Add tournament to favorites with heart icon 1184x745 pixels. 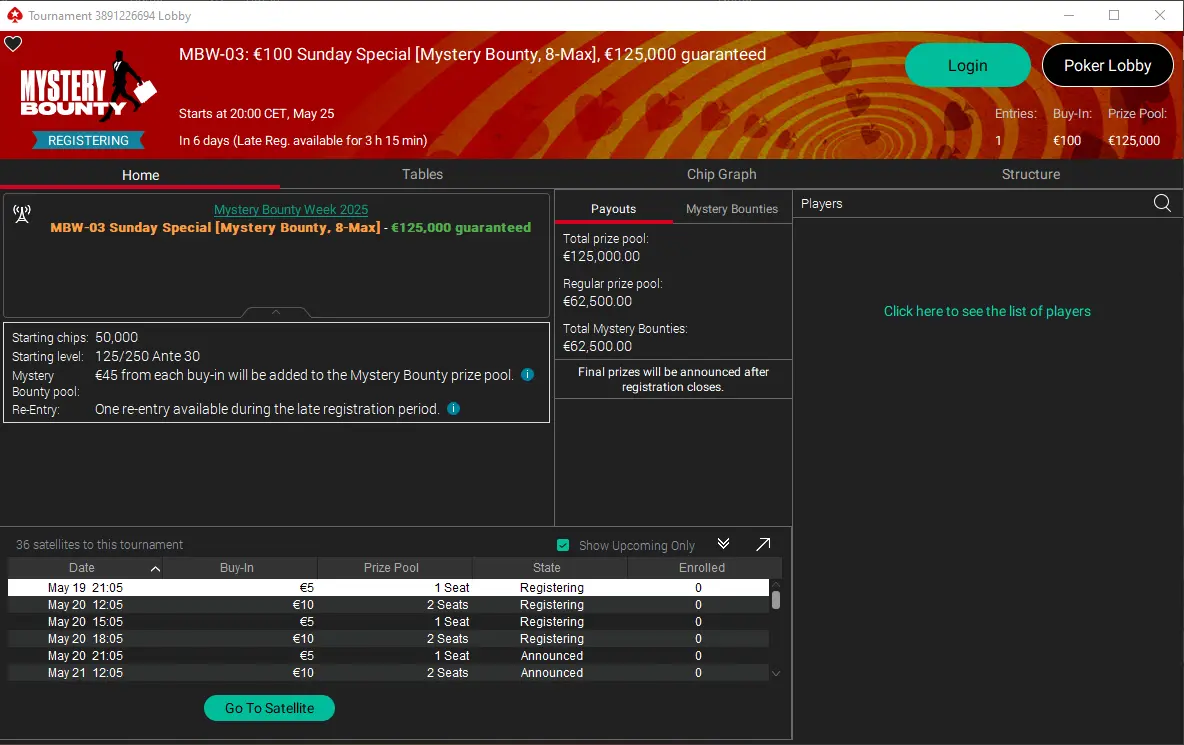pyautogui.click(x=13, y=44)
